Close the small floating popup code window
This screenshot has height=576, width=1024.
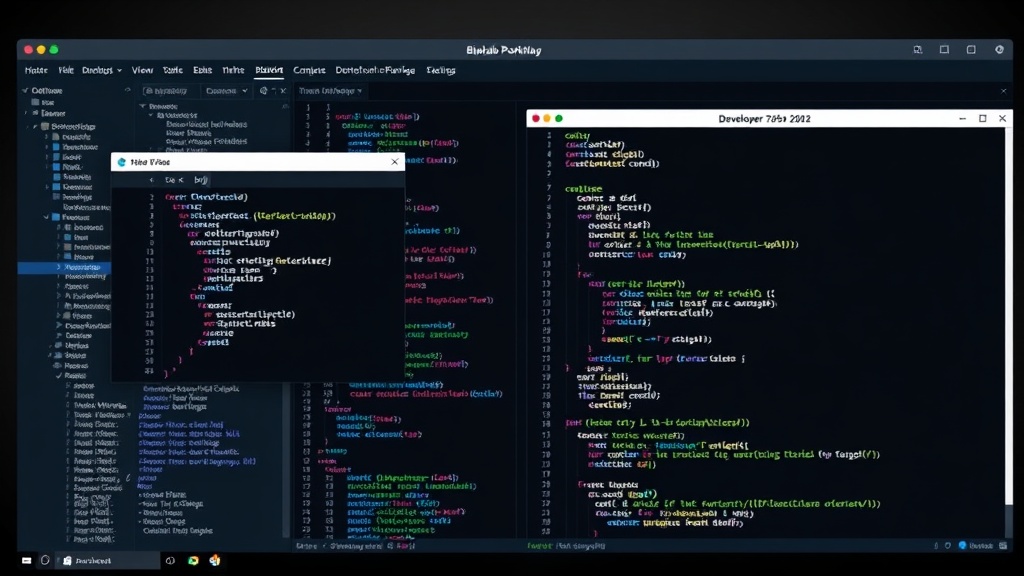[394, 161]
